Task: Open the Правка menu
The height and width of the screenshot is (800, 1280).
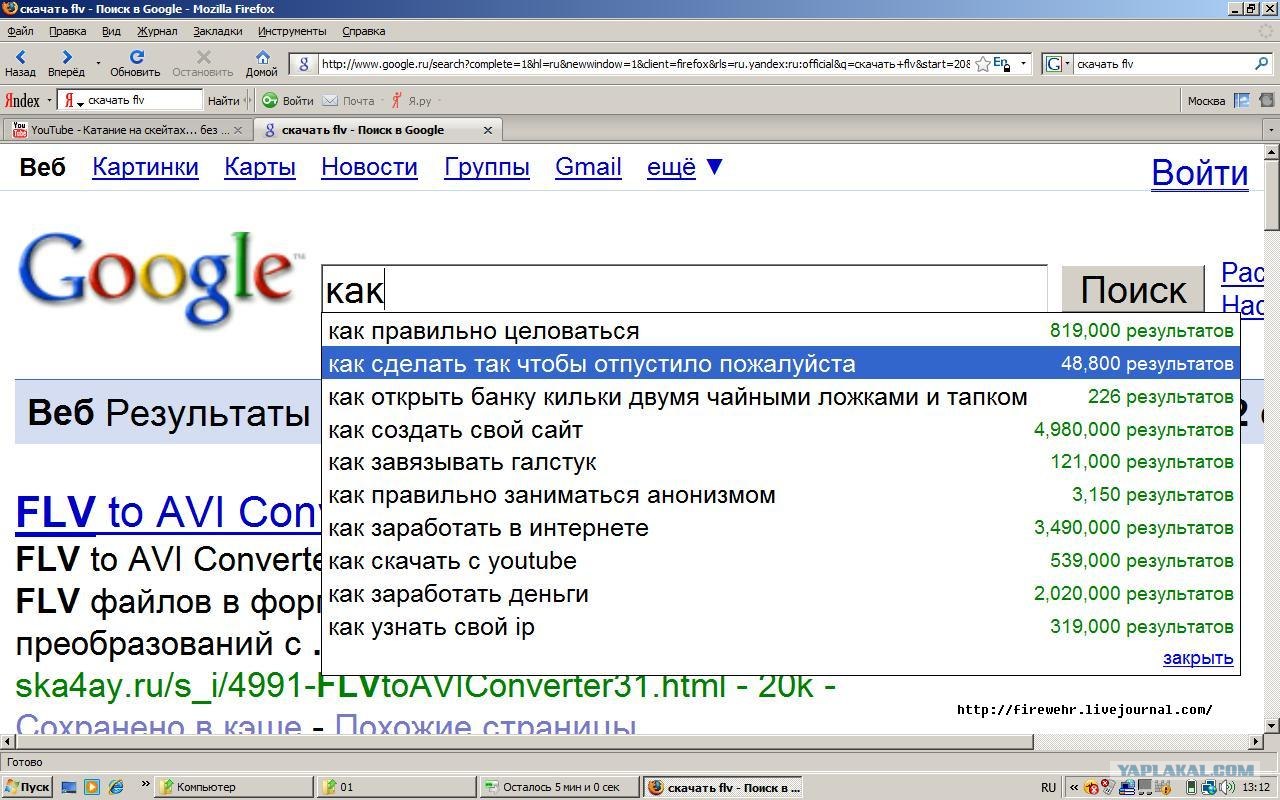Action: (x=67, y=31)
